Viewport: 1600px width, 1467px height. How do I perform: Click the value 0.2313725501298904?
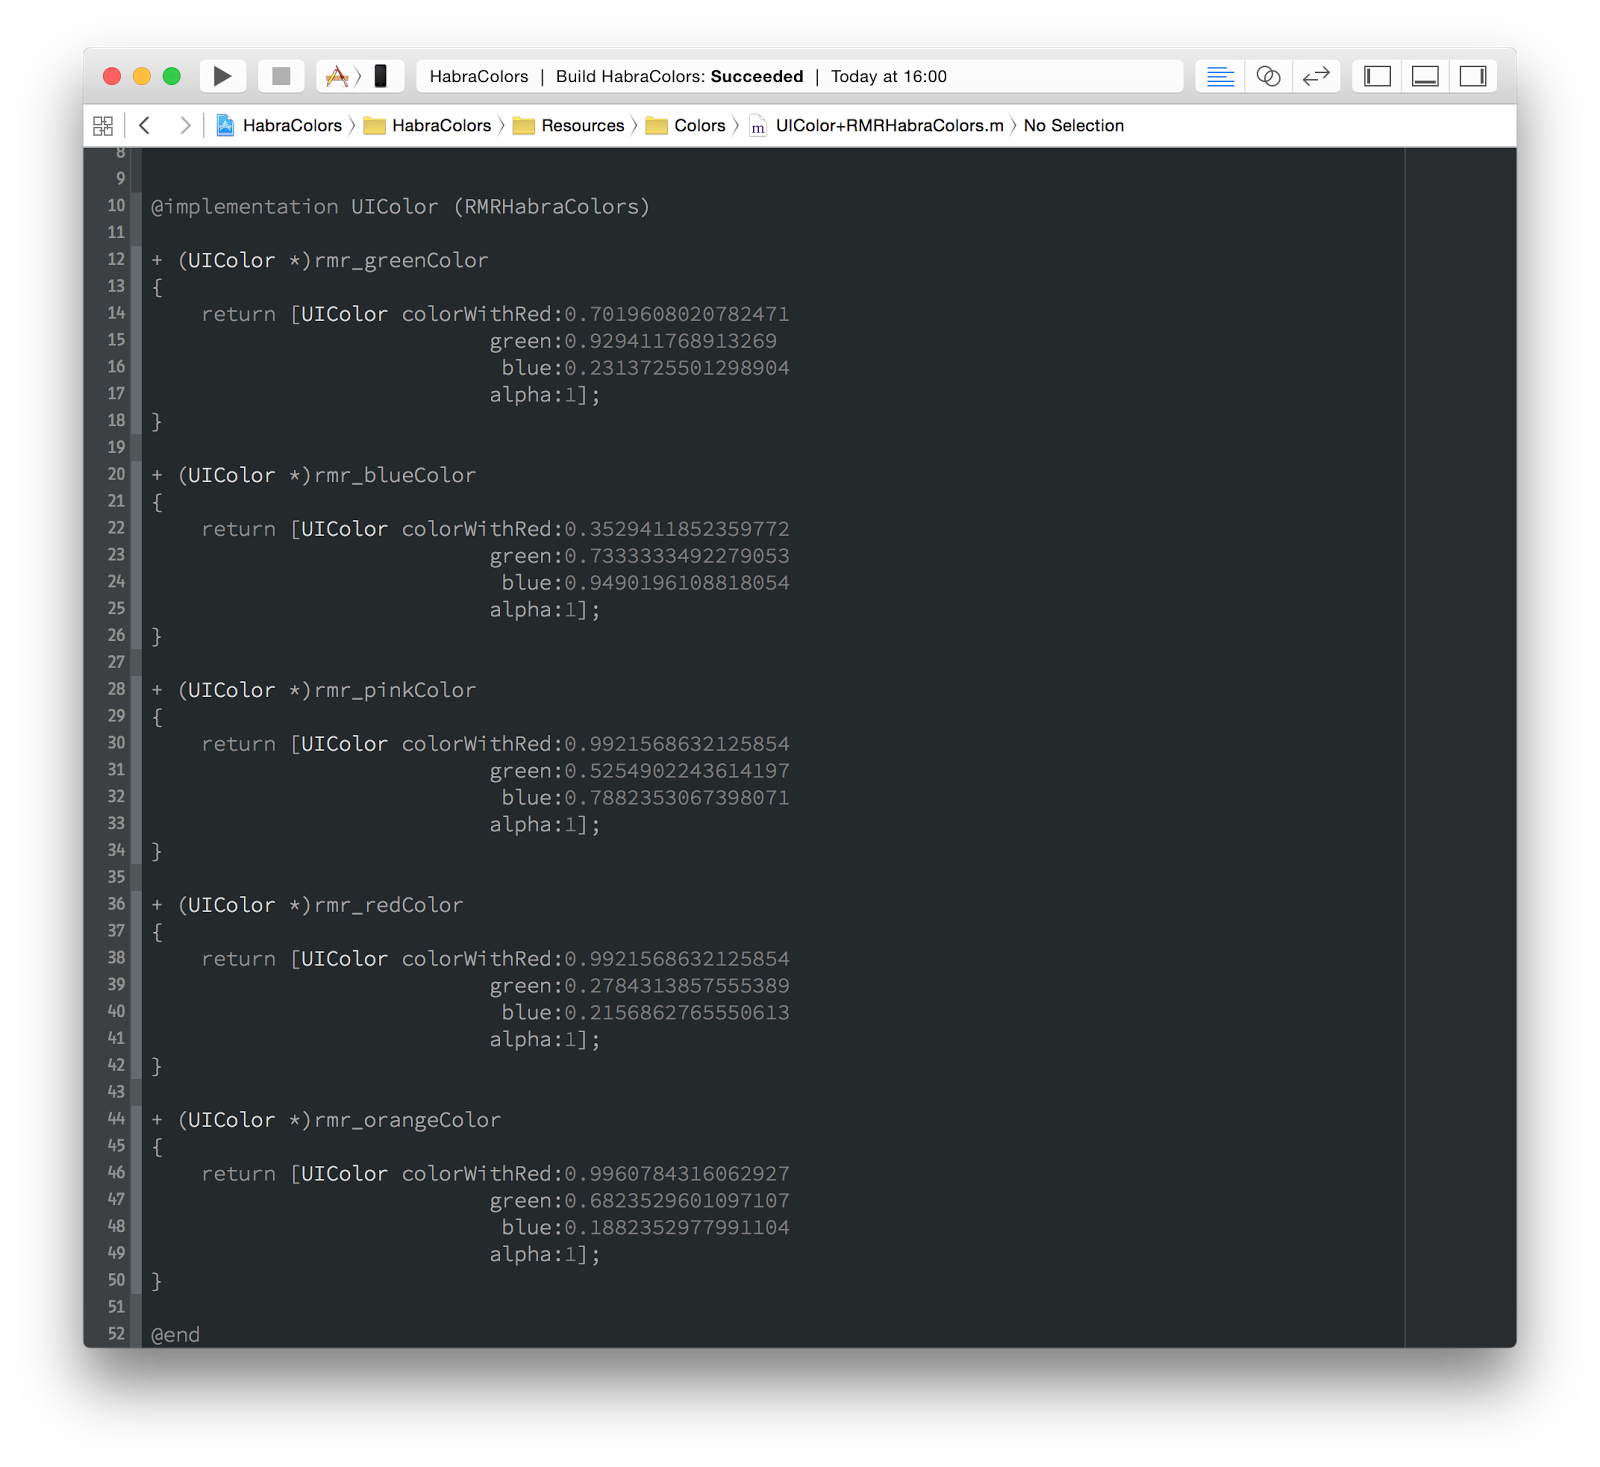point(677,368)
